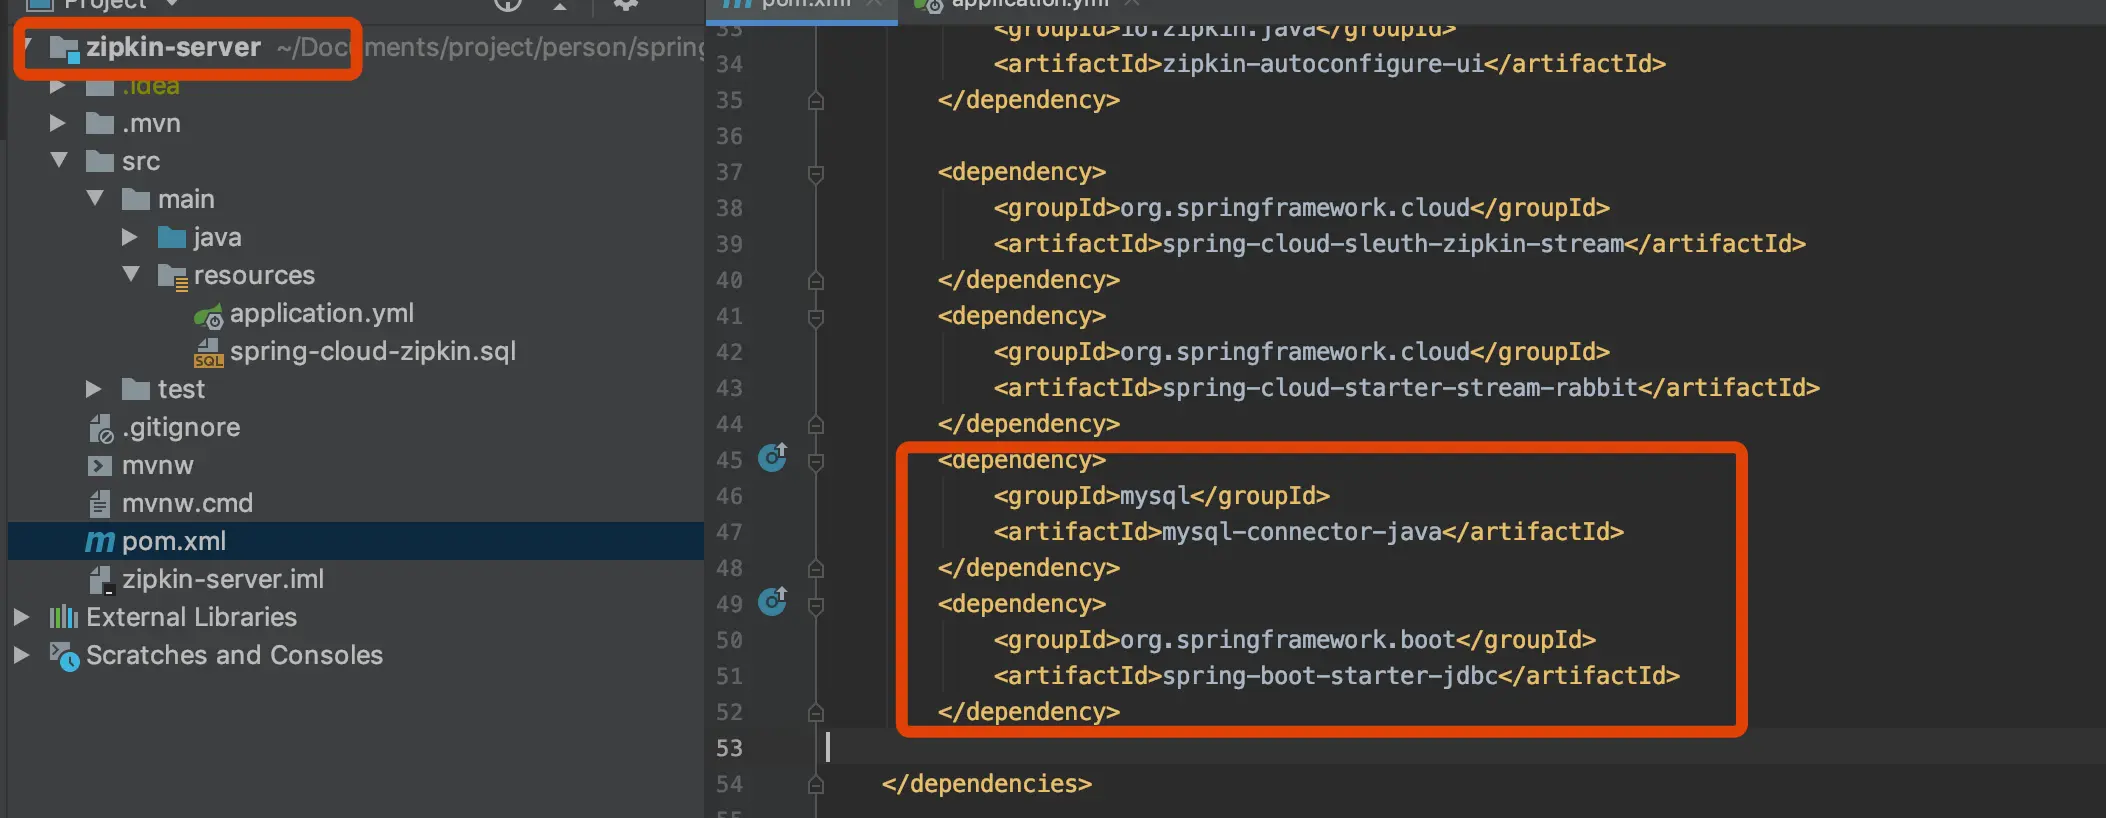Image resolution: width=2106 pixels, height=818 pixels.
Task: Open application.yml file
Action: (x=321, y=313)
